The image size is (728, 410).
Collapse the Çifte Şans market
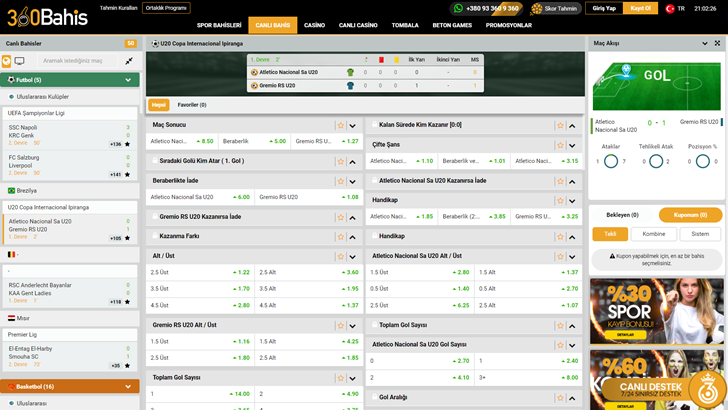(x=572, y=145)
